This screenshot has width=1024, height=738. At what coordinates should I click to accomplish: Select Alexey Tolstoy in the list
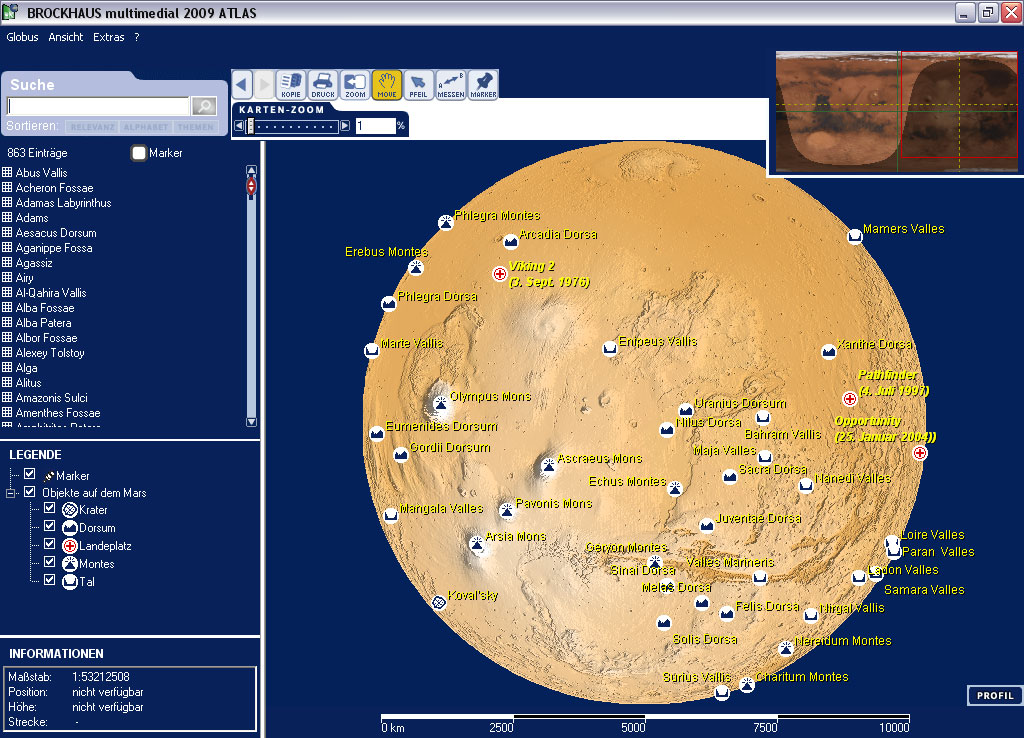(x=50, y=353)
